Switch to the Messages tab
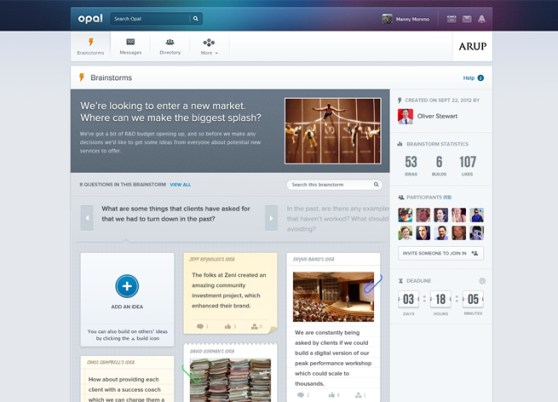The image size is (558, 402). 131,46
